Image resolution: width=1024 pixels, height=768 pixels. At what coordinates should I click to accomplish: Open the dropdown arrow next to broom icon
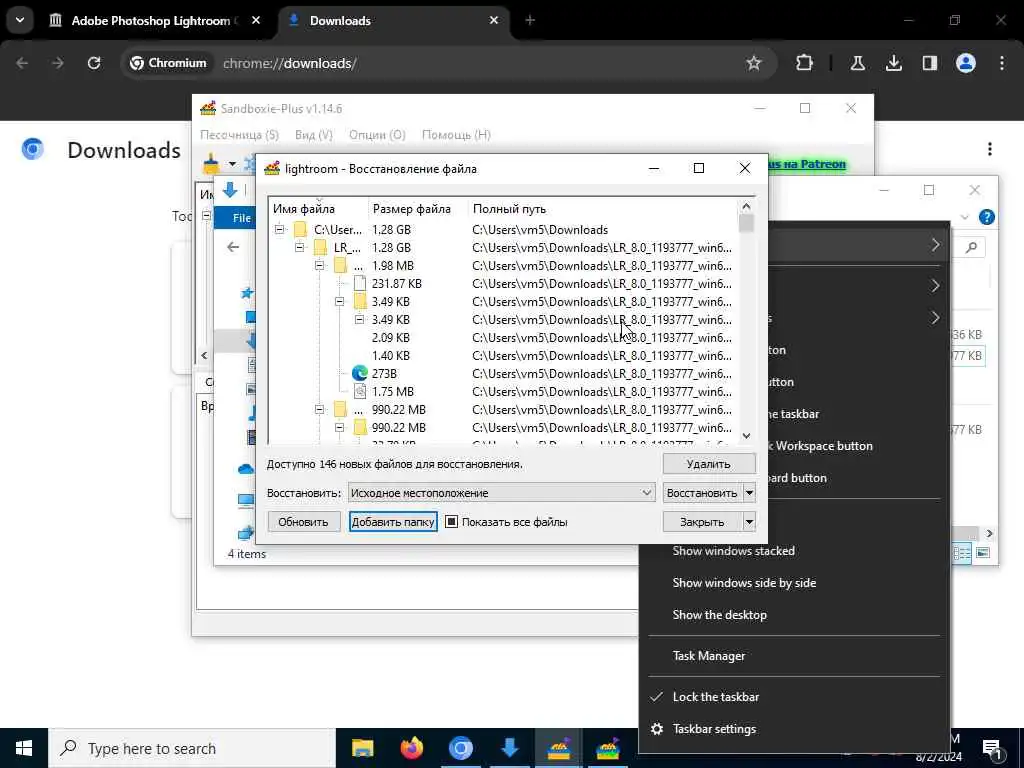click(x=232, y=164)
